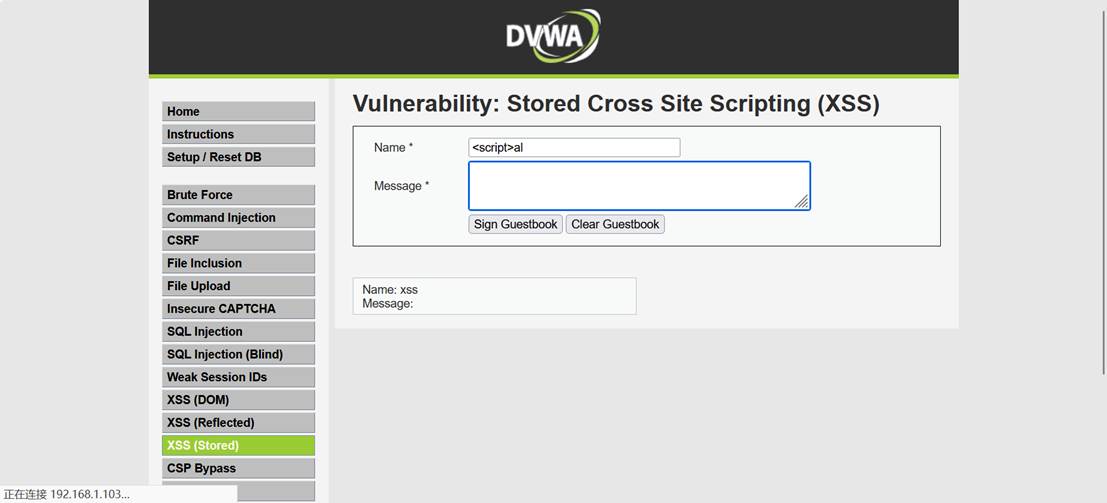Open Insecure CAPTCHA module

tap(239, 309)
